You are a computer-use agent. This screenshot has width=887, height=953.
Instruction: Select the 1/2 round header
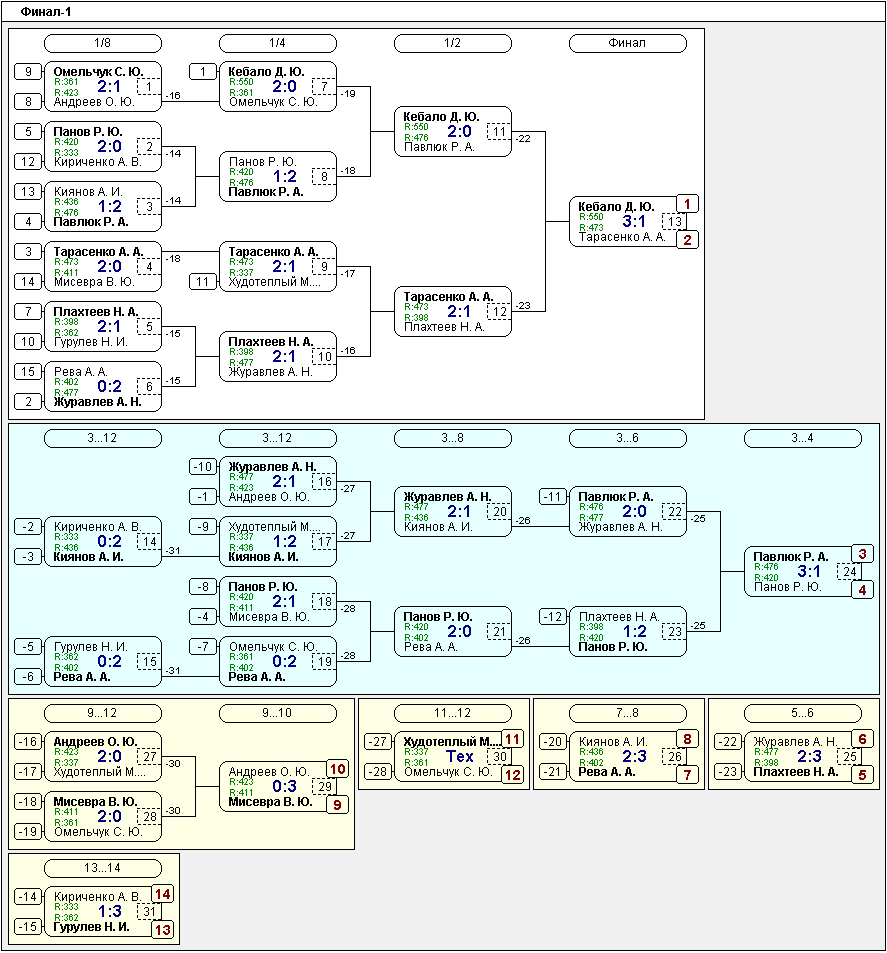(x=453, y=43)
